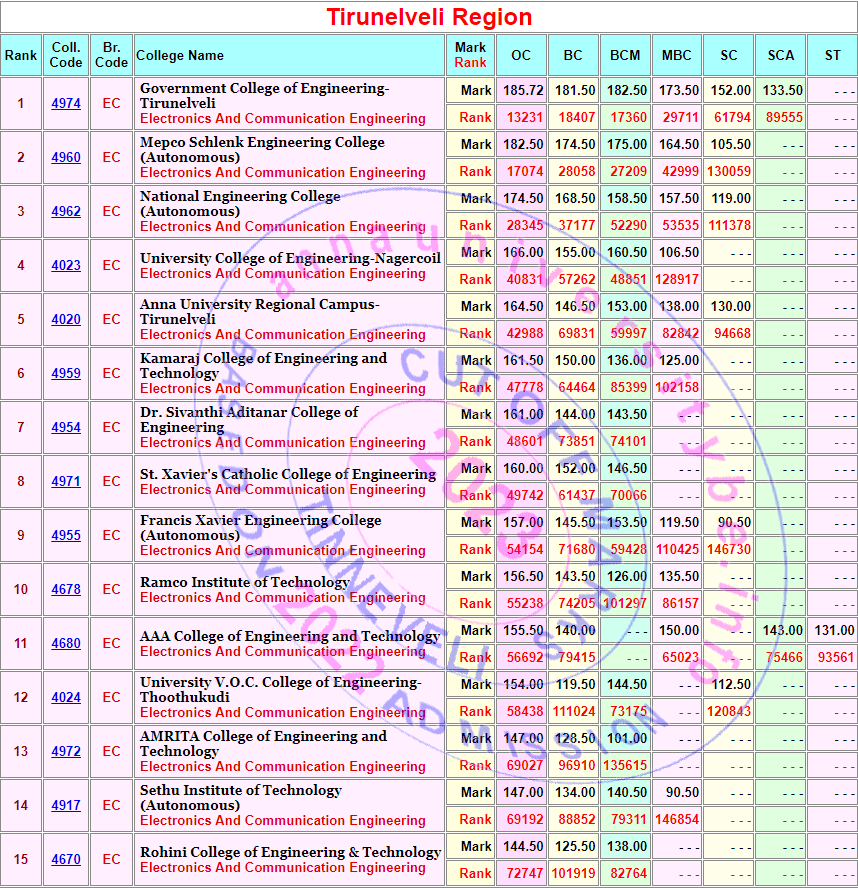Select the 4917 college code link
This screenshot has height=888, width=858.
click(x=66, y=806)
